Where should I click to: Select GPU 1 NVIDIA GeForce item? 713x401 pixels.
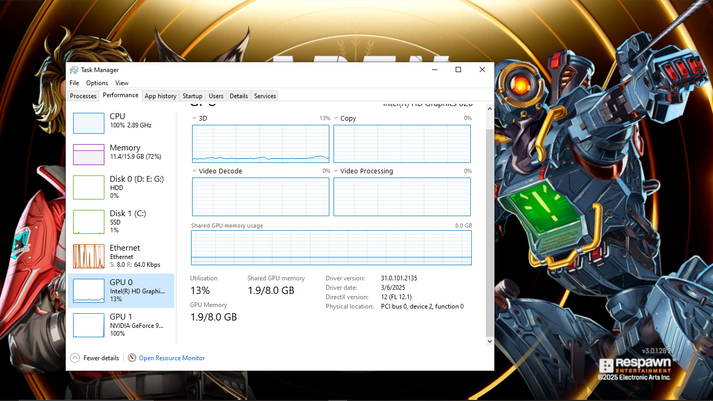tap(121, 325)
